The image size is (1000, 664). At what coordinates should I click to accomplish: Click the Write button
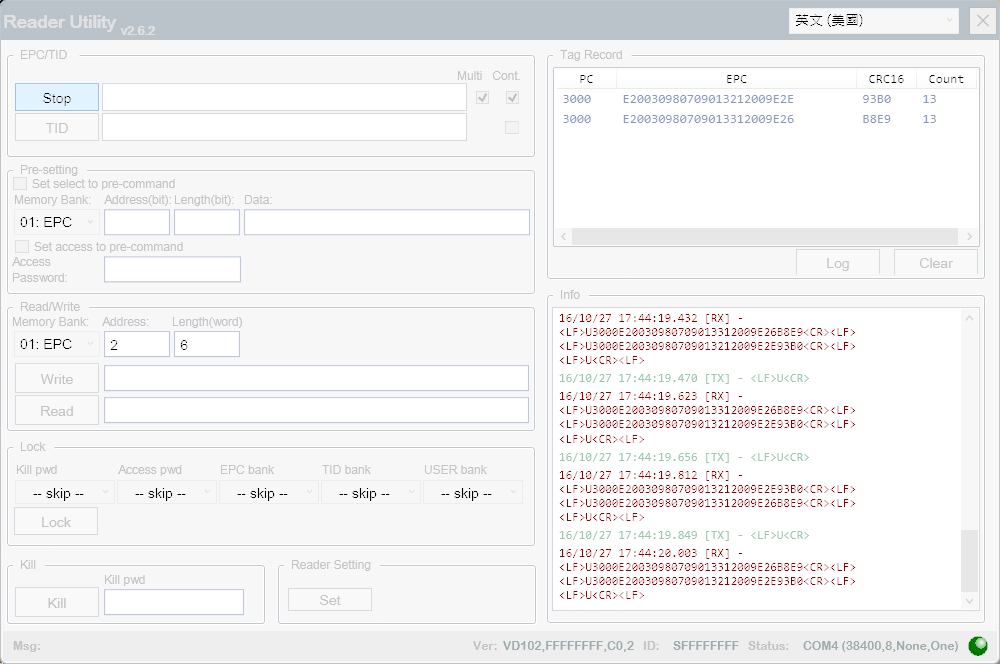(57, 379)
